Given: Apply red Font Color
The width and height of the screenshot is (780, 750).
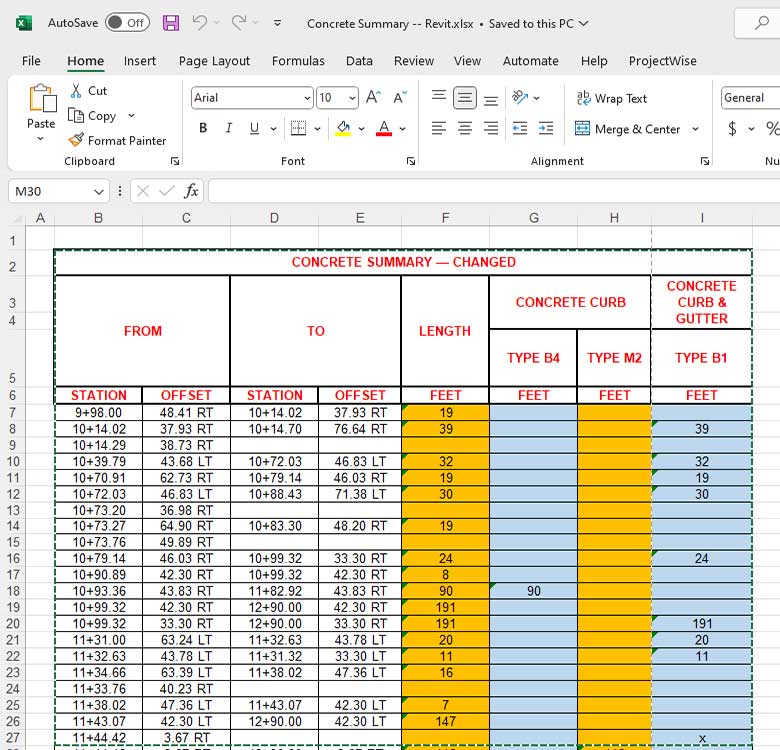Looking at the screenshot, I should 384,128.
